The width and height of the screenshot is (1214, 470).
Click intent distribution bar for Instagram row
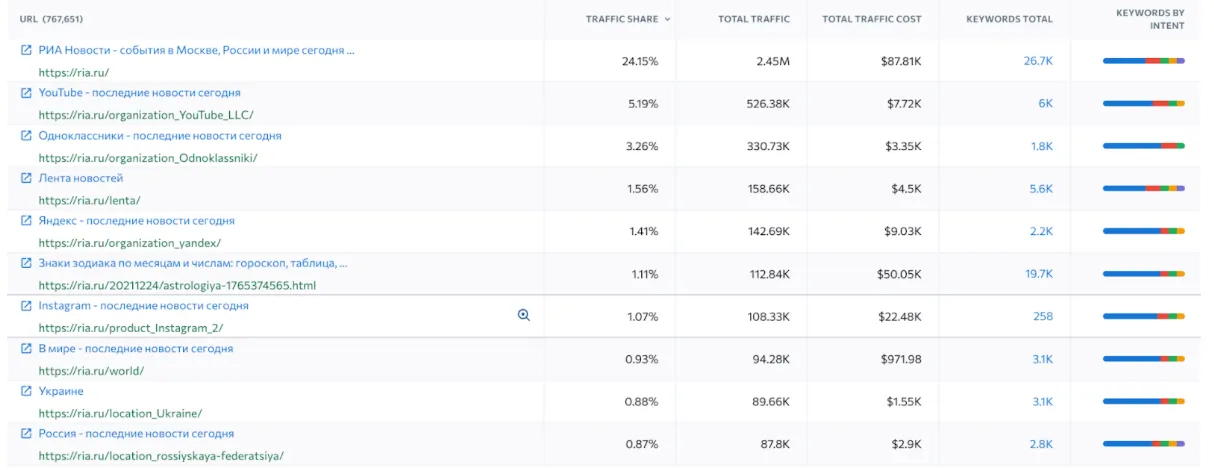[x=1143, y=317]
